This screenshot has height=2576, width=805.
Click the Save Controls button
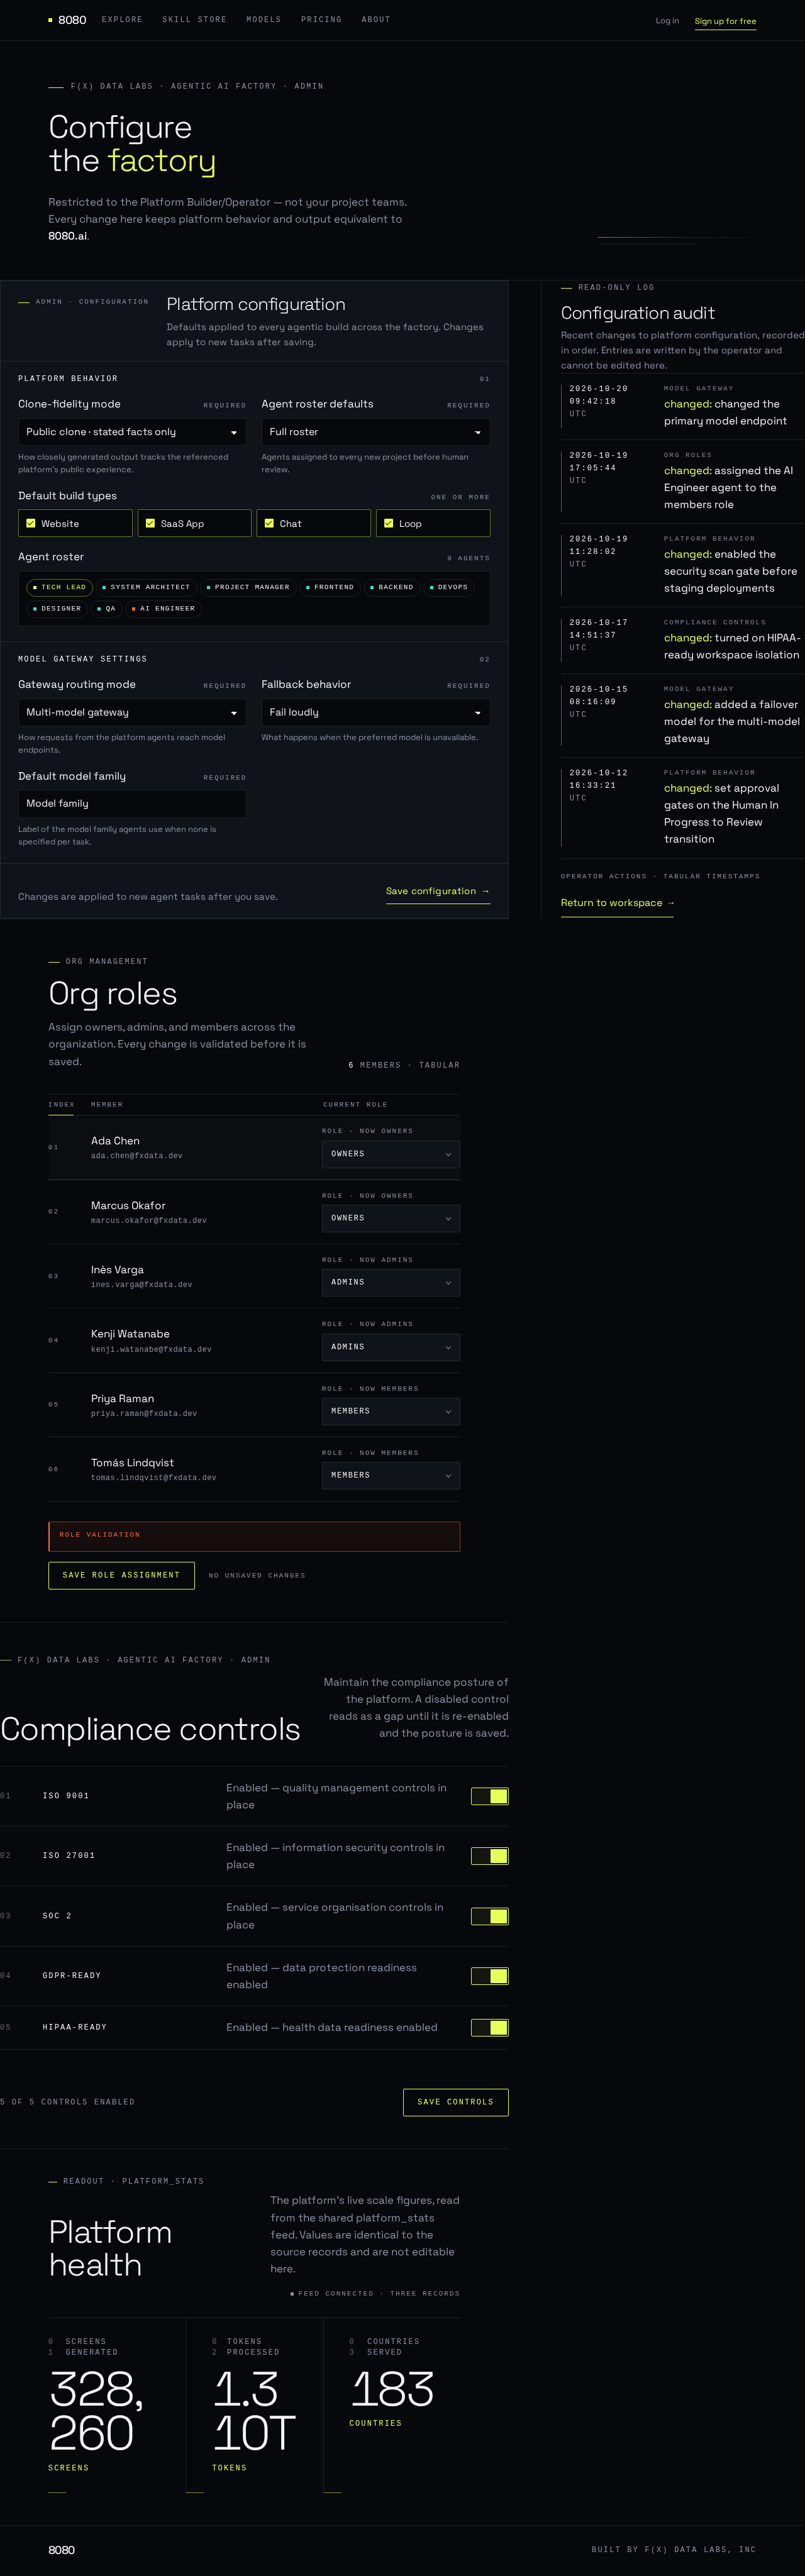pos(455,2102)
